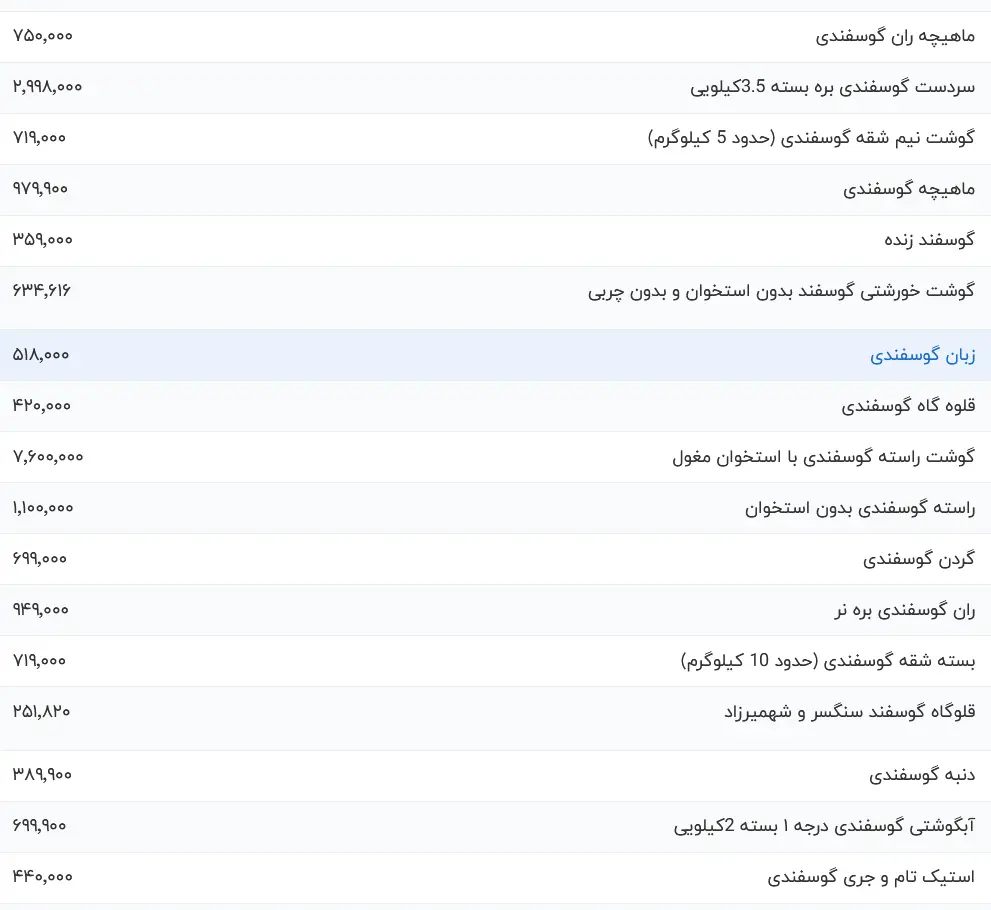This screenshot has height=910, width=991.
Task: Click price ۱,۱۰۰,۰۰۰
Action: (x=43, y=508)
